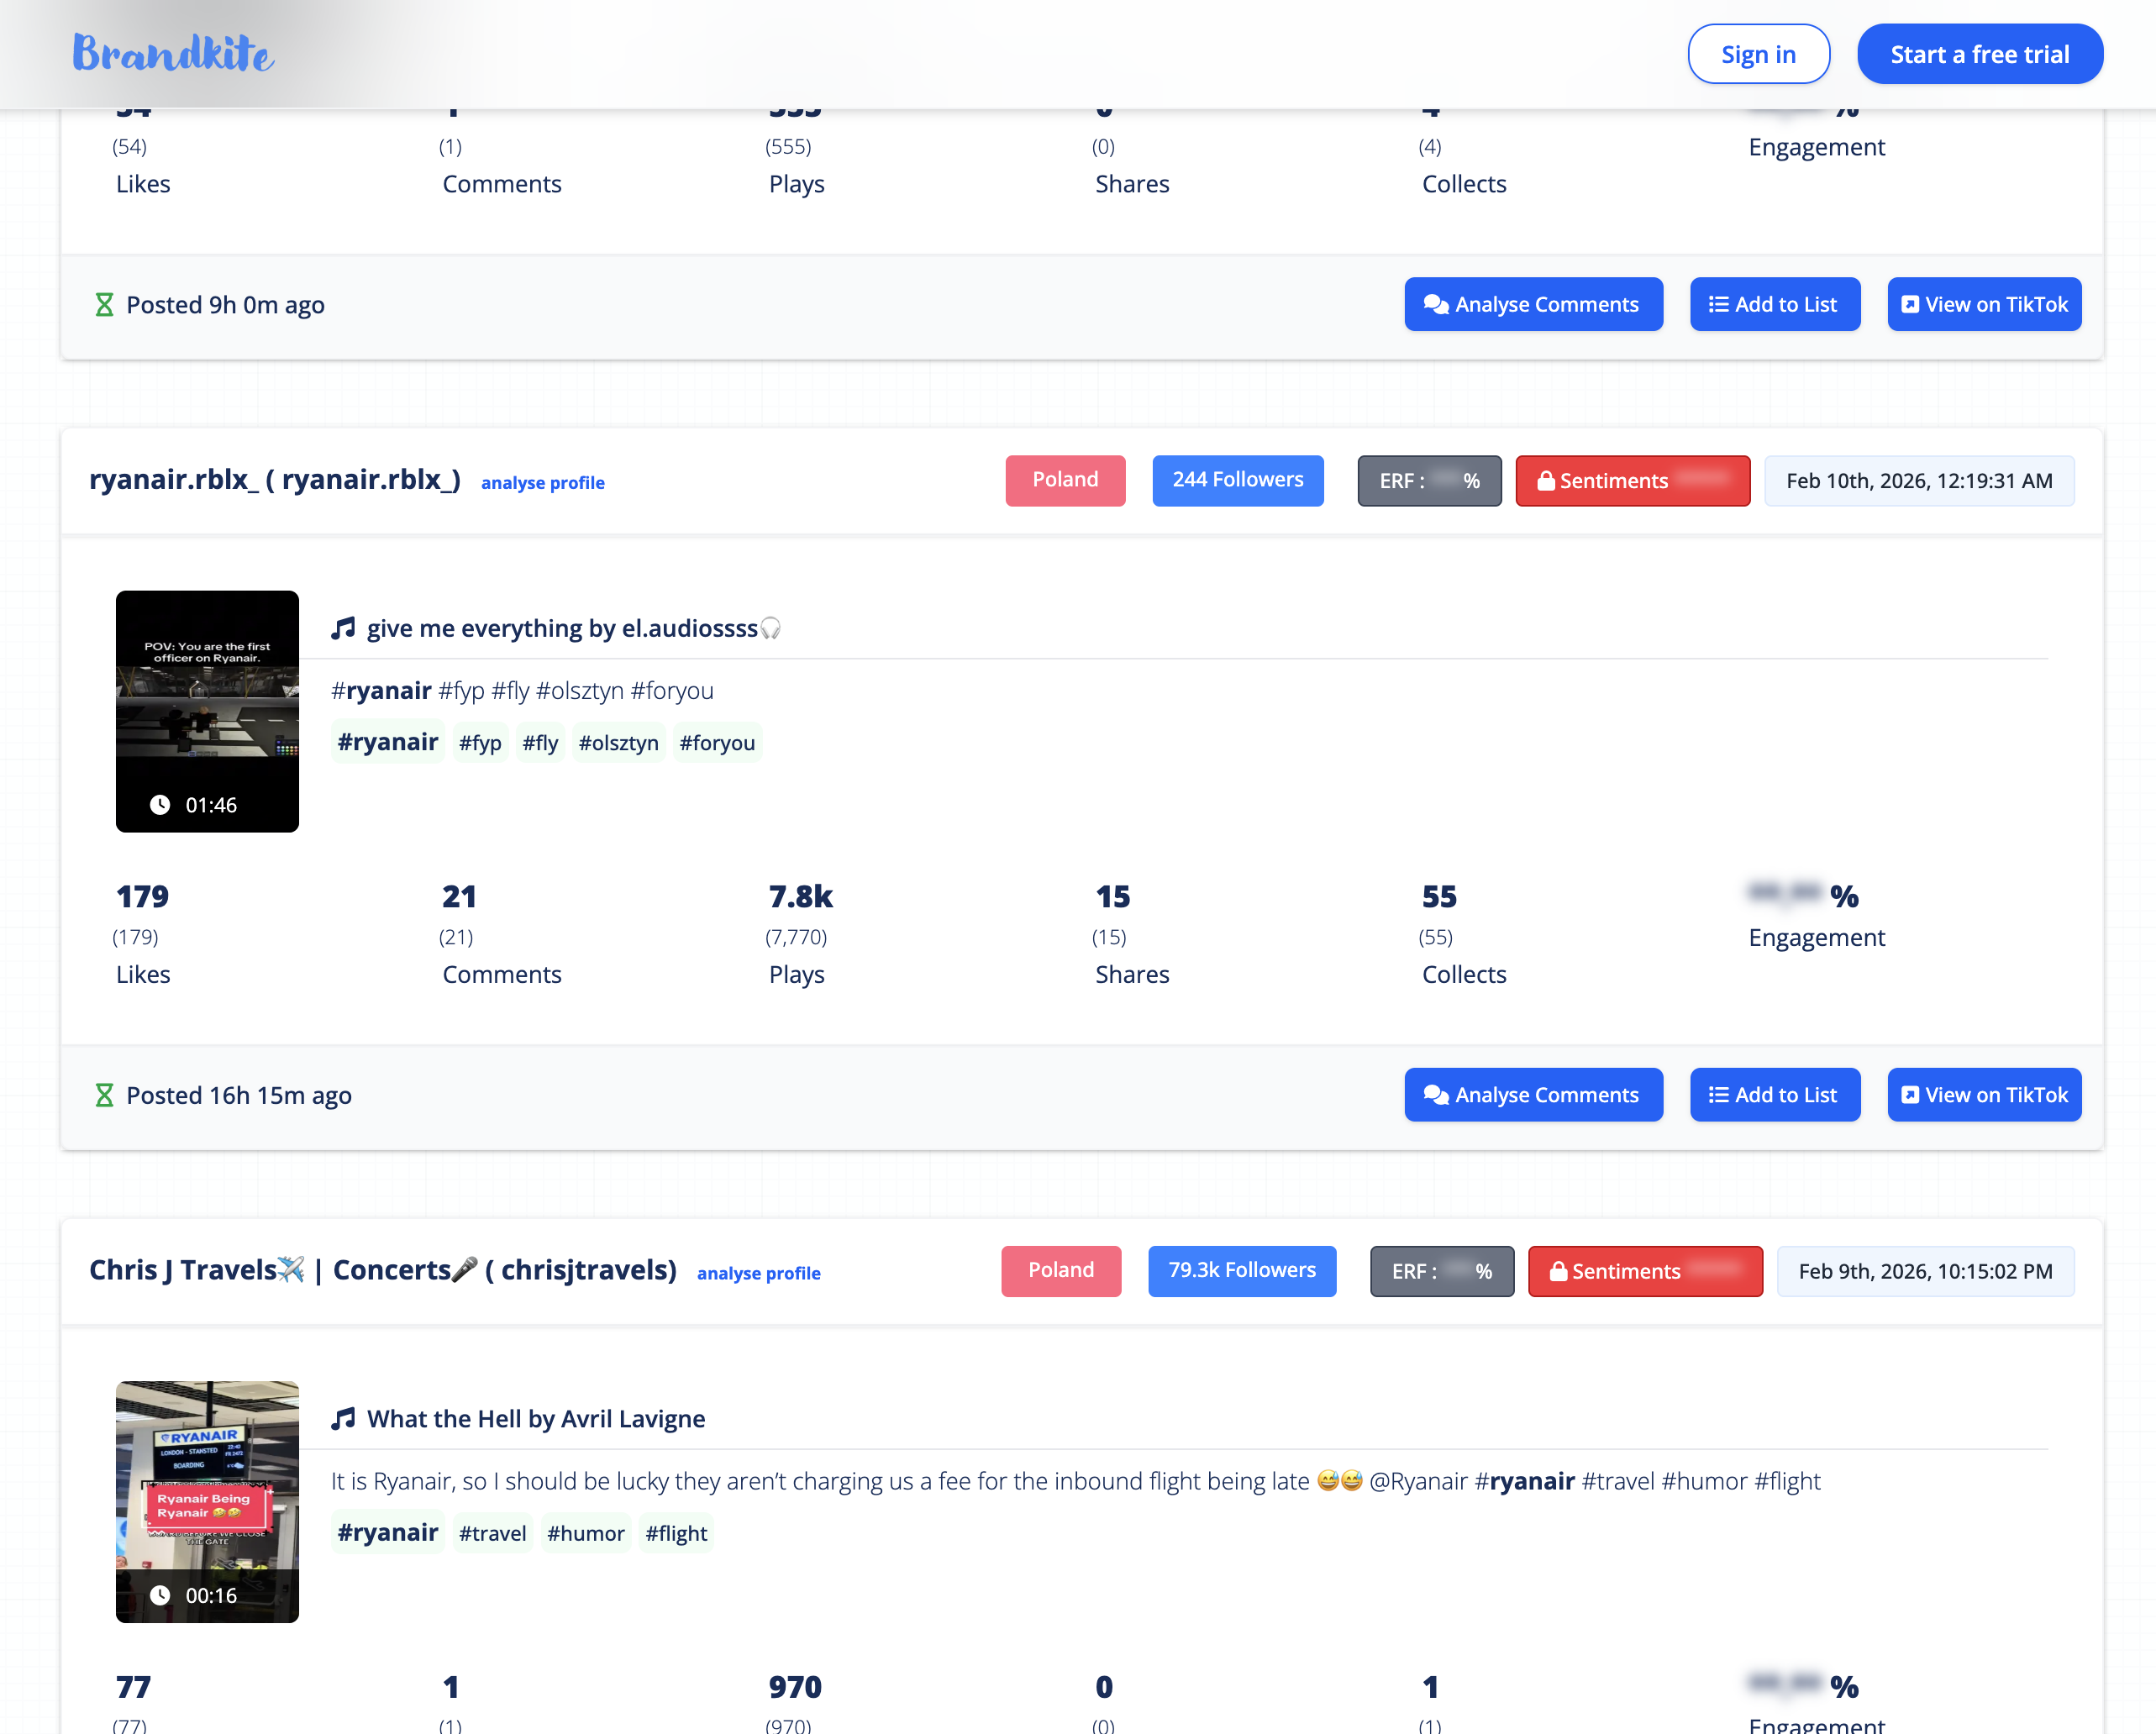Click the 244 Followers badge

coord(1237,481)
